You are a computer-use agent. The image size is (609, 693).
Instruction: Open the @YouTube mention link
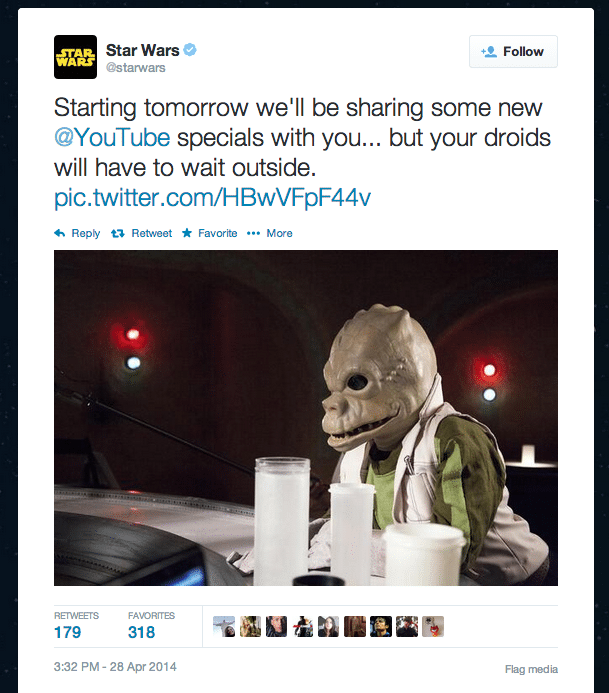click(112, 137)
